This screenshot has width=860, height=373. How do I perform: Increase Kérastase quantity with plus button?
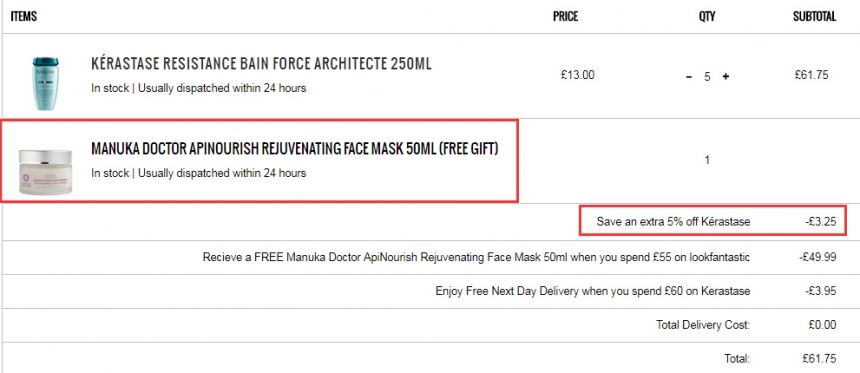[725, 77]
